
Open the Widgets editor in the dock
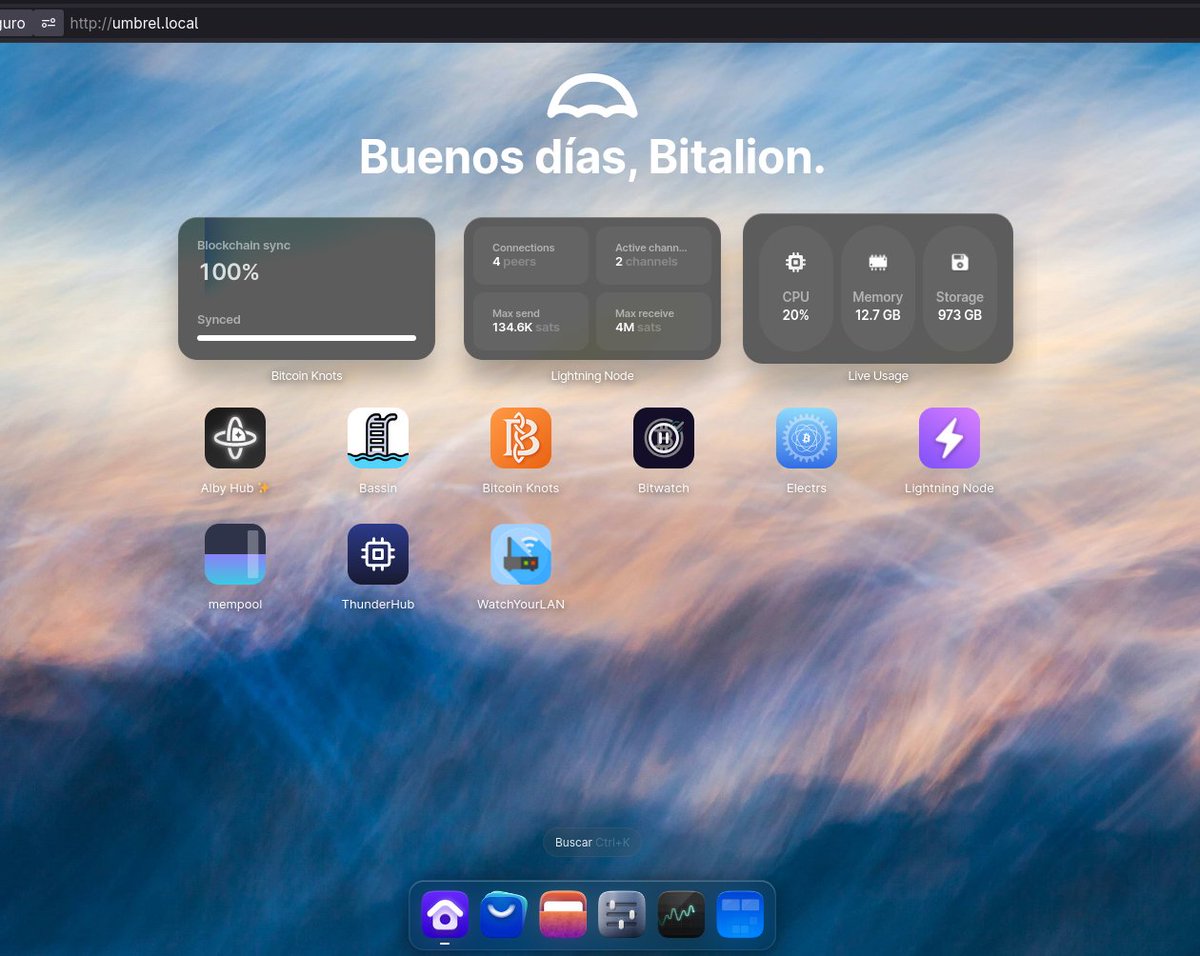point(740,914)
